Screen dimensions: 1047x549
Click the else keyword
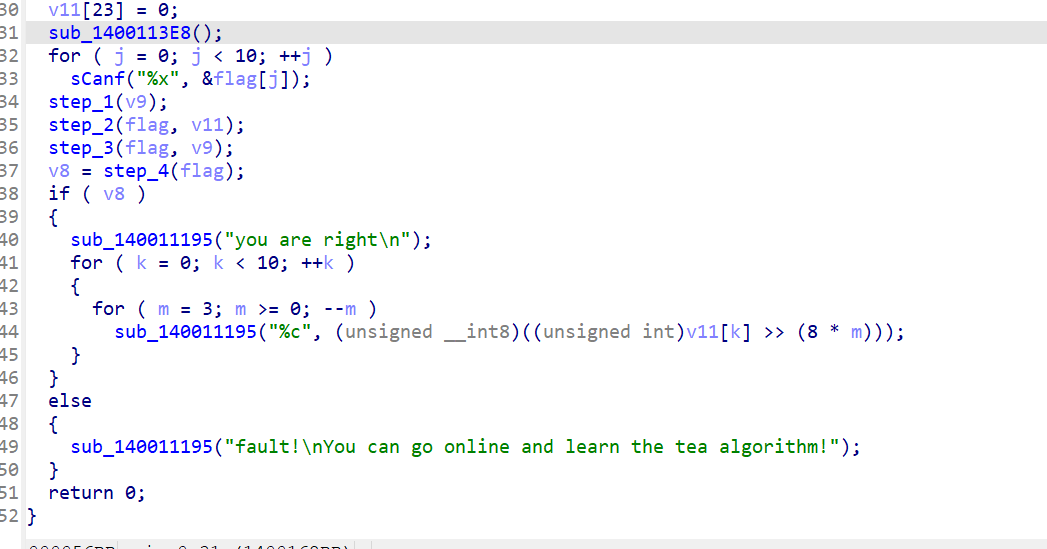coord(69,401)
